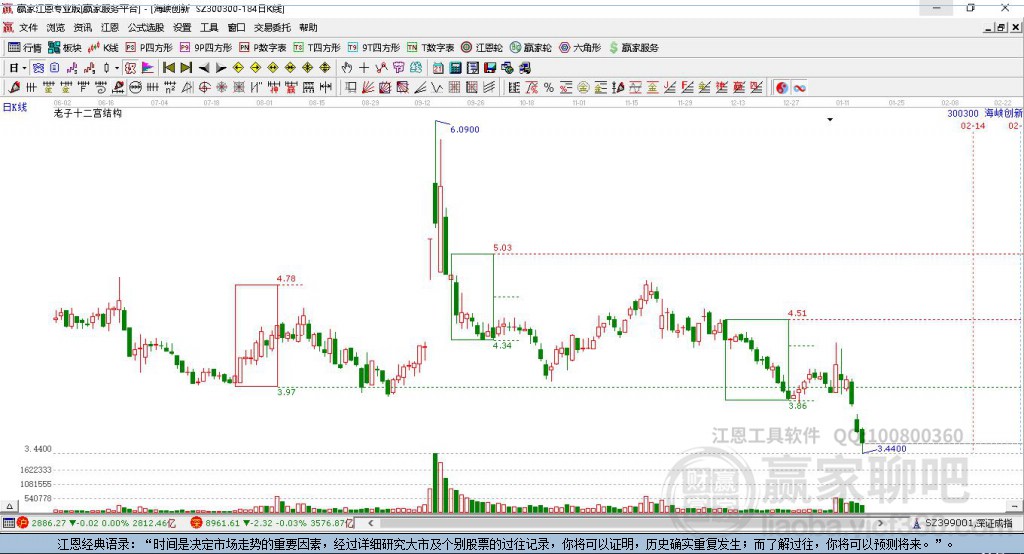Image resolution: width=1024 pixels, height=554 pixels.
Task: Open the T四方形 tool
Action: (x=317, y=48)
